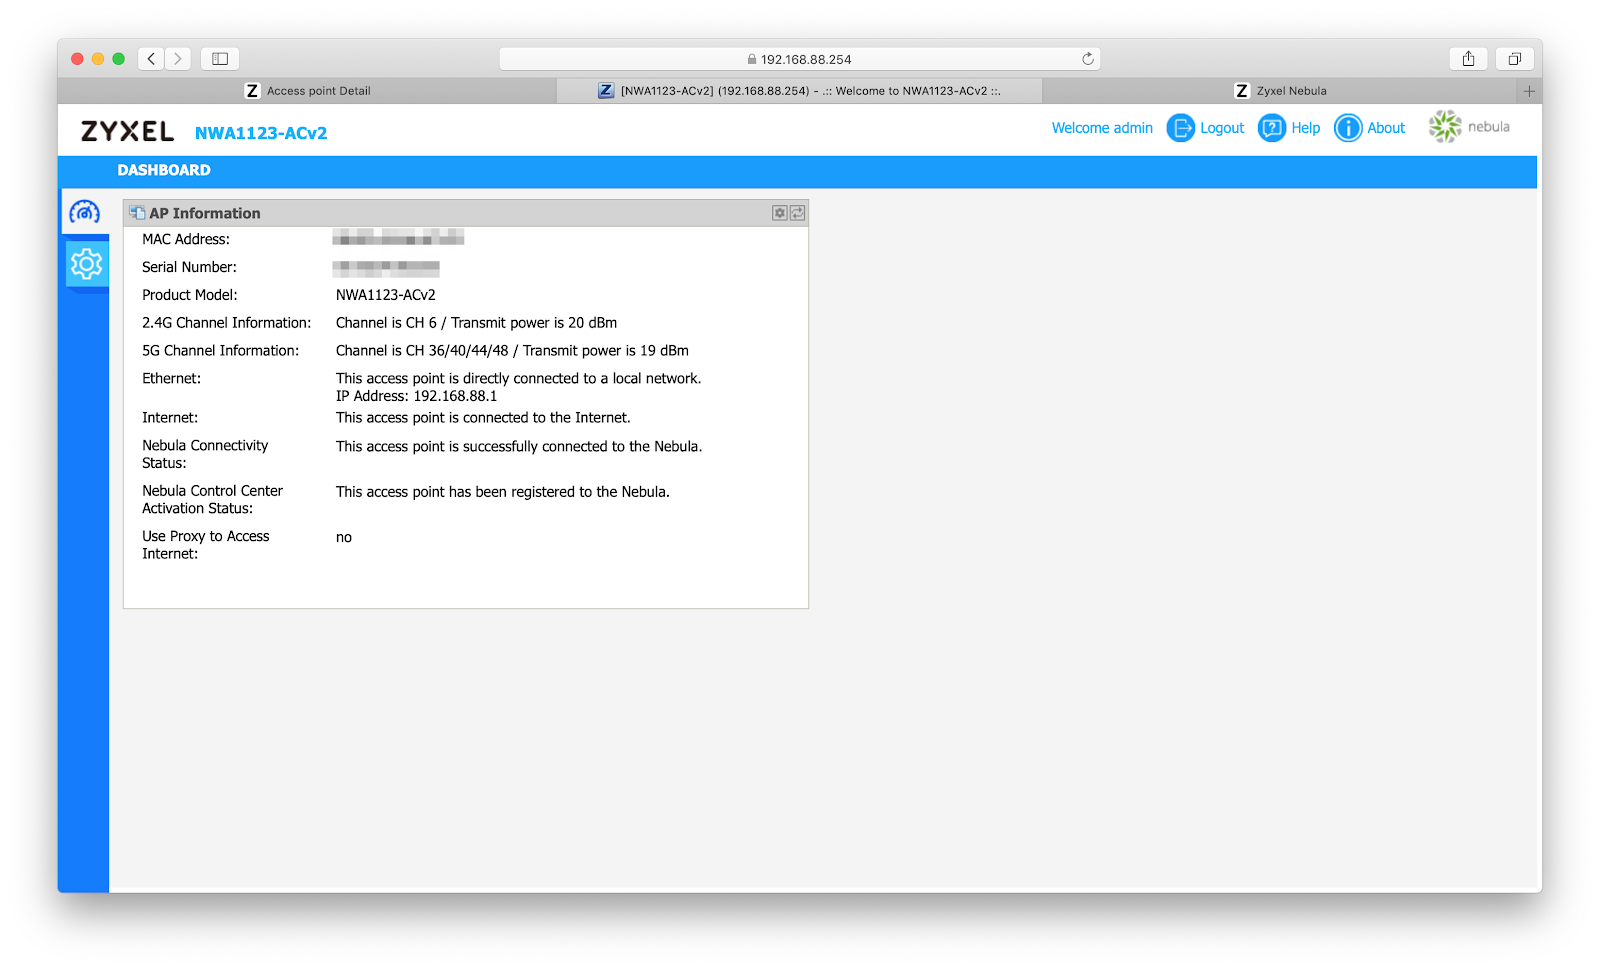
Task: Click the Nebula Connectivity Status label
Action: (205, 454)
